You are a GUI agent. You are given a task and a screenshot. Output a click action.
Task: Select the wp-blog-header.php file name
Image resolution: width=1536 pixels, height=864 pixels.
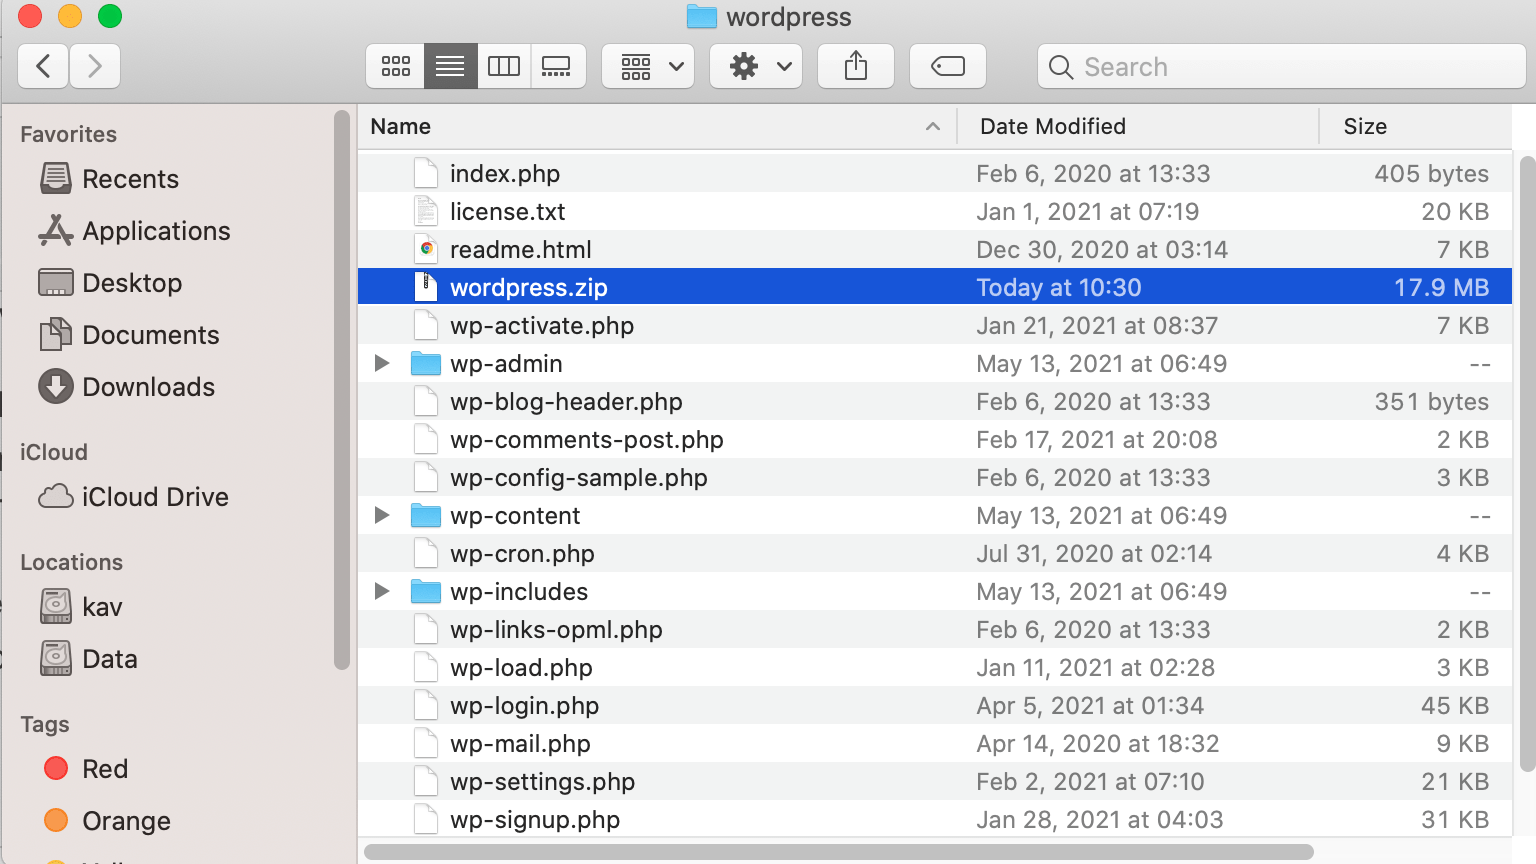tap(566, 402)
